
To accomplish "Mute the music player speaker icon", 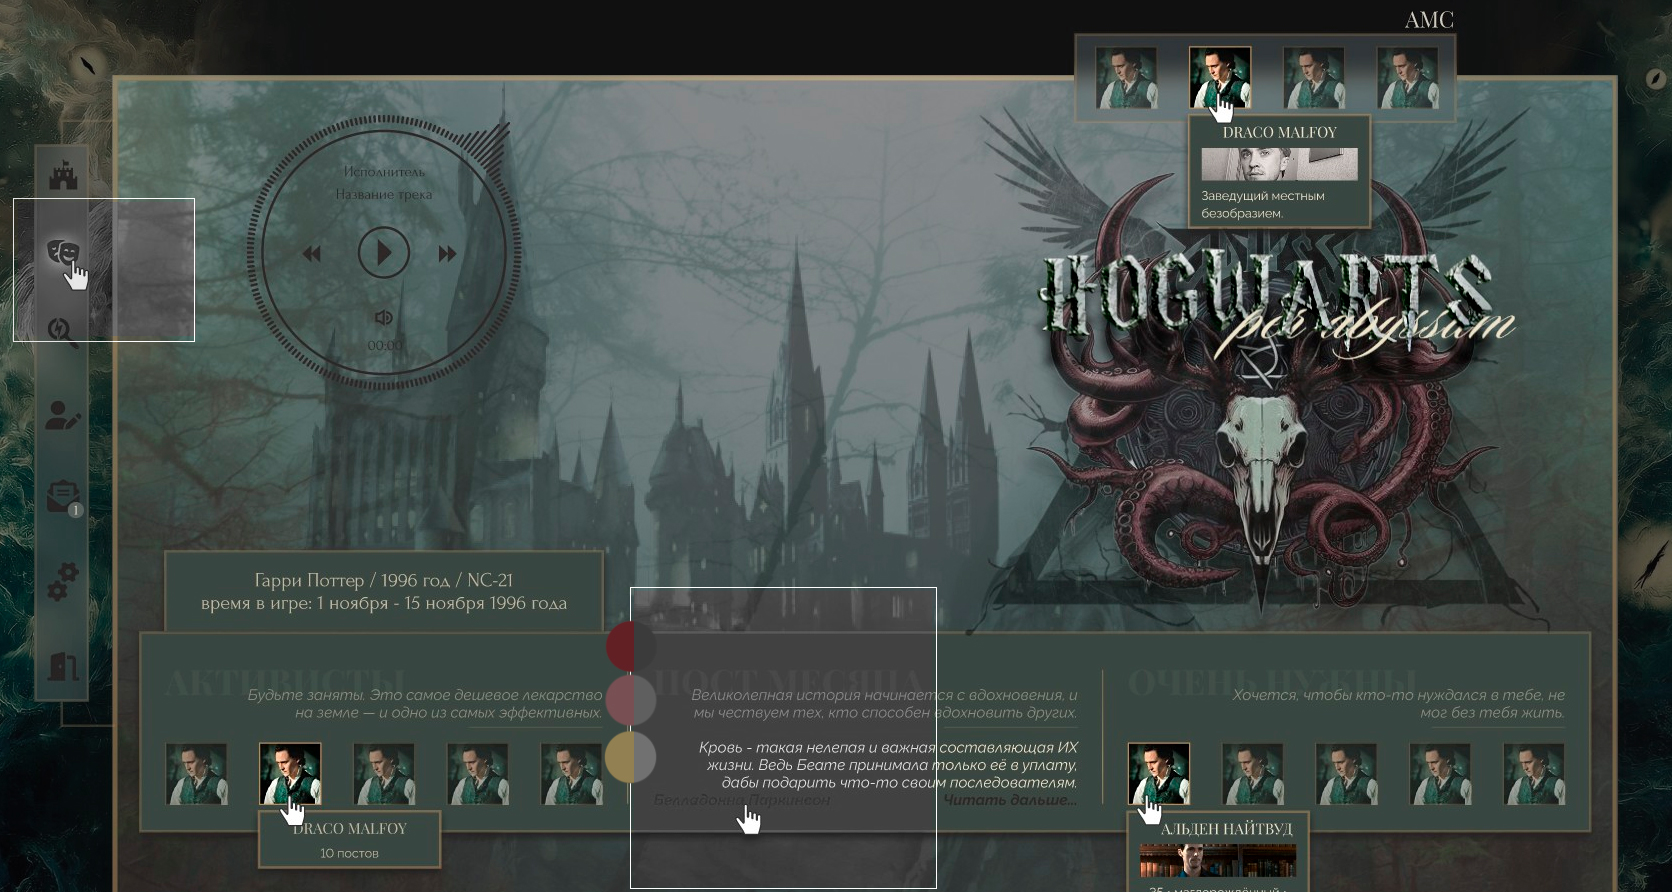I will pyautogui.click(x=383, y=318).
